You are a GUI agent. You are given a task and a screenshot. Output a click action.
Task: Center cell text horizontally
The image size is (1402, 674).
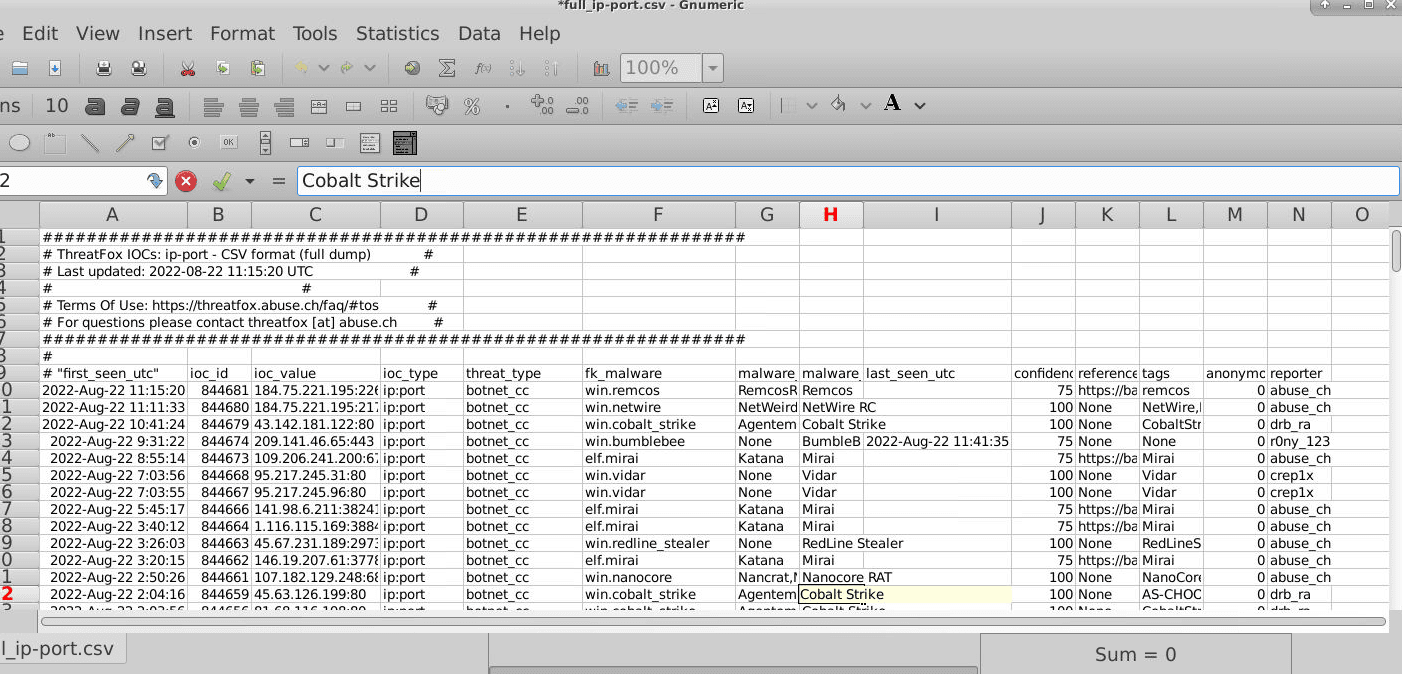pyautogui.click(x=249, y=105)
